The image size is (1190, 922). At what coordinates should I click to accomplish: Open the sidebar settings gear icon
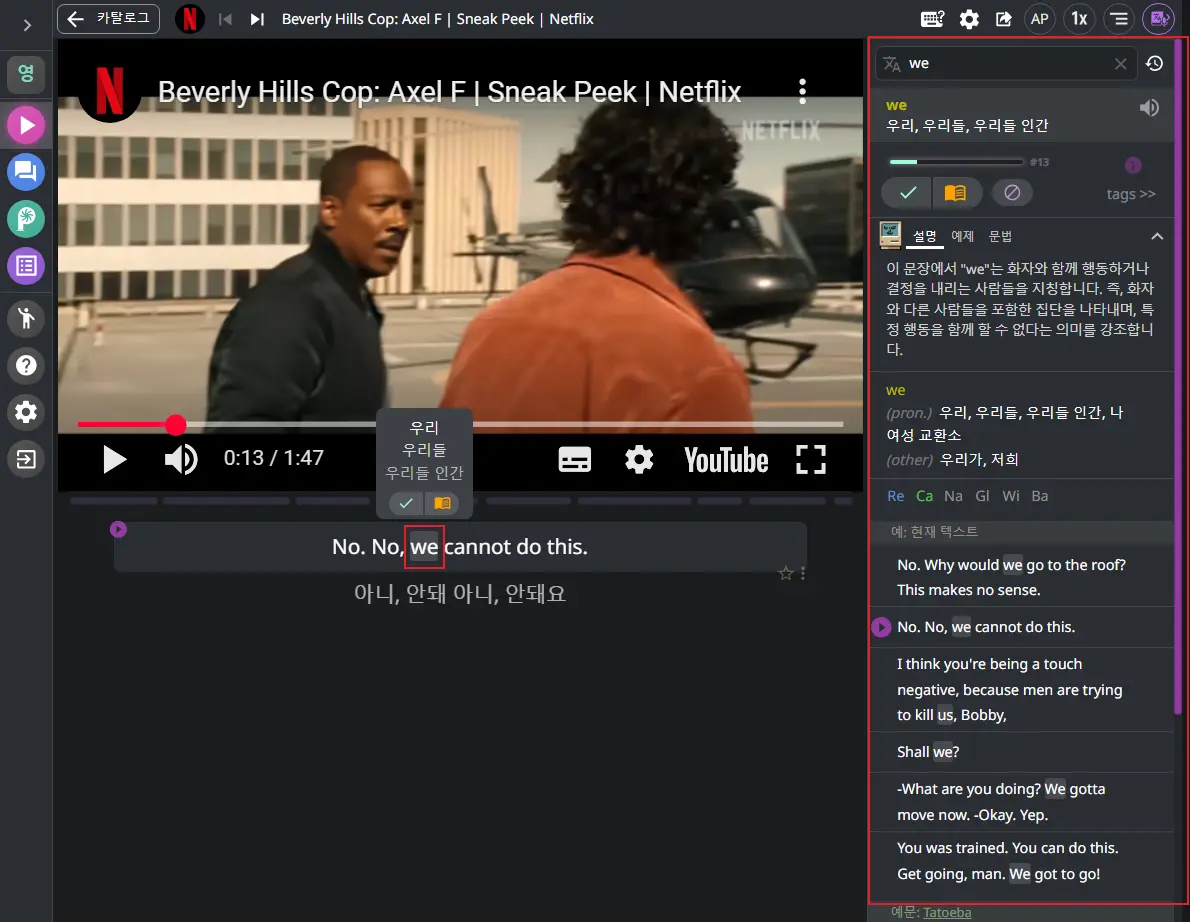(x=26, y=412)
